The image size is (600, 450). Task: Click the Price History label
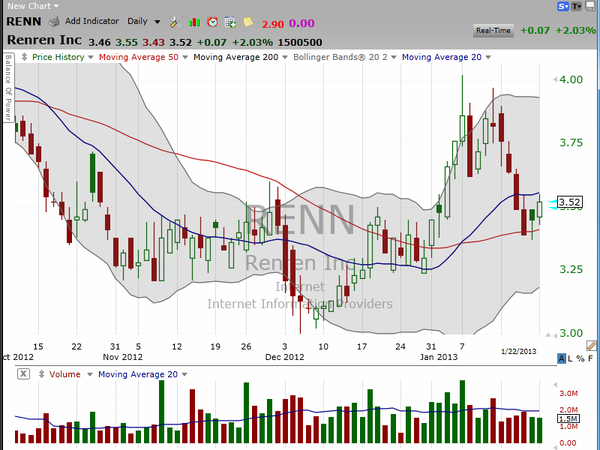pos(58,57)
